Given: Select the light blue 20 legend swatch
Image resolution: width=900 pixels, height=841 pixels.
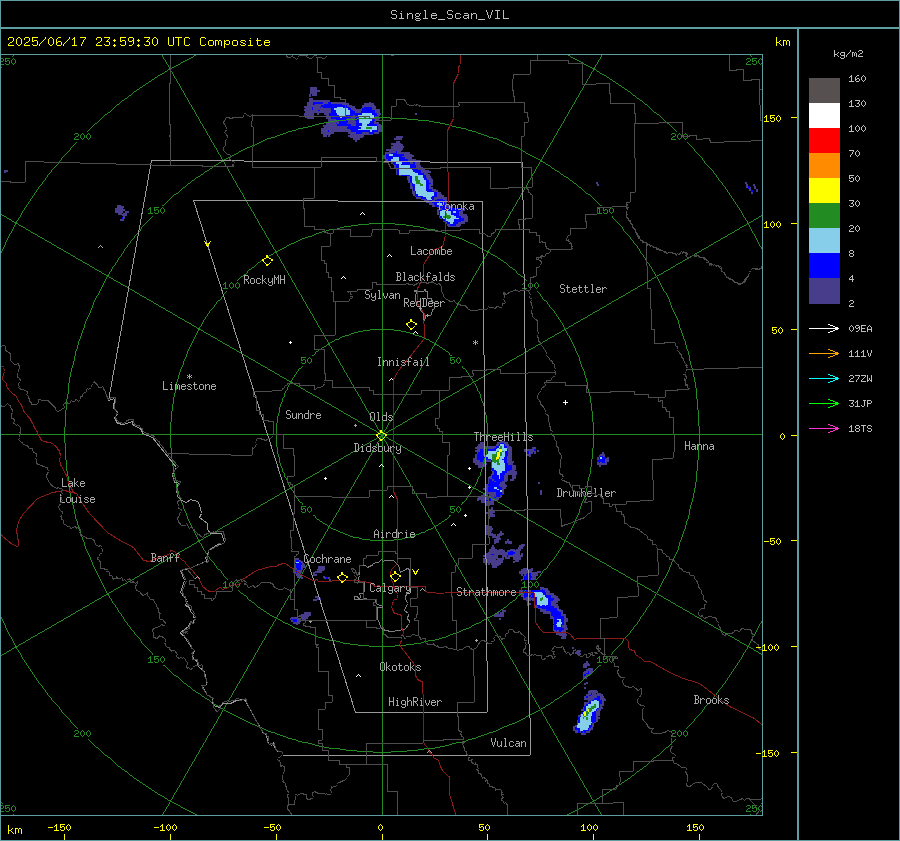Looking at the screenshot, I should pos(824,241).
